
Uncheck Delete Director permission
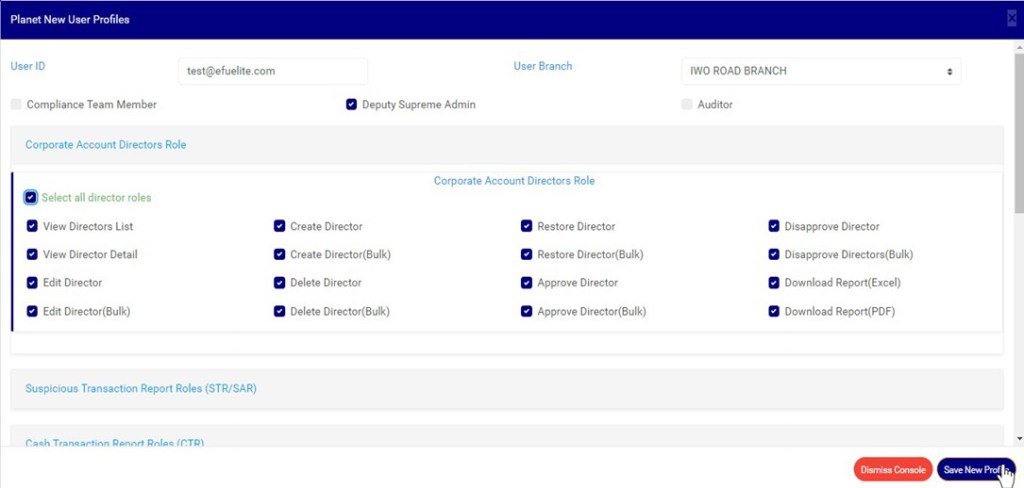280,283
